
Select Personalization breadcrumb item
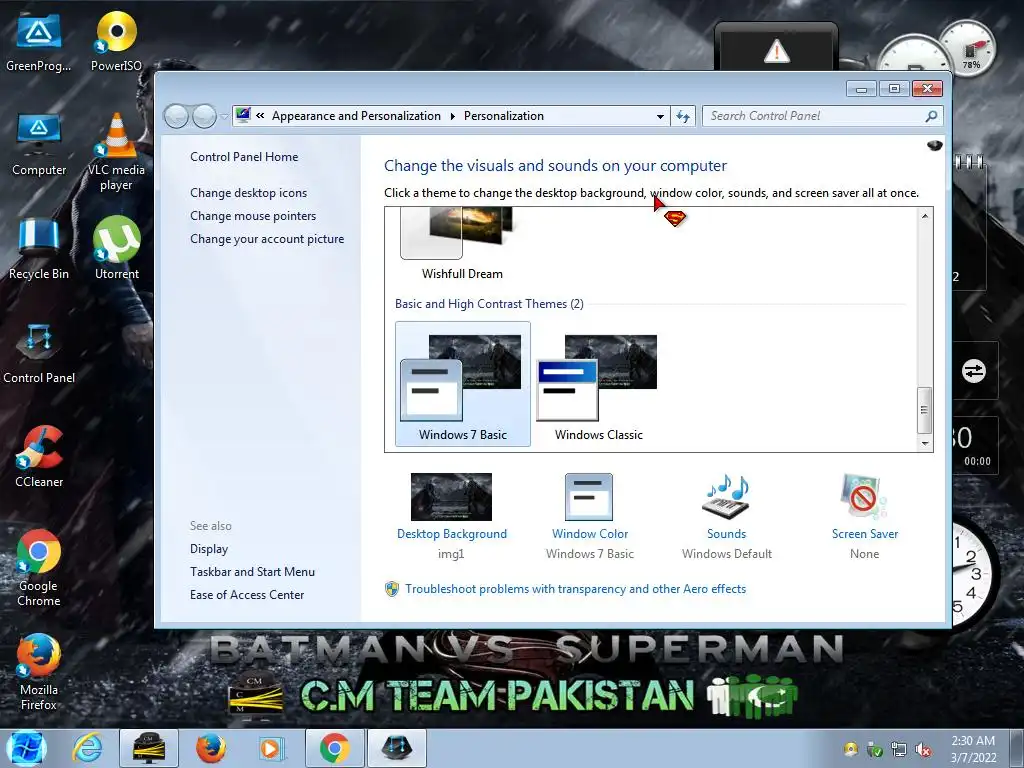coord(504,116)
